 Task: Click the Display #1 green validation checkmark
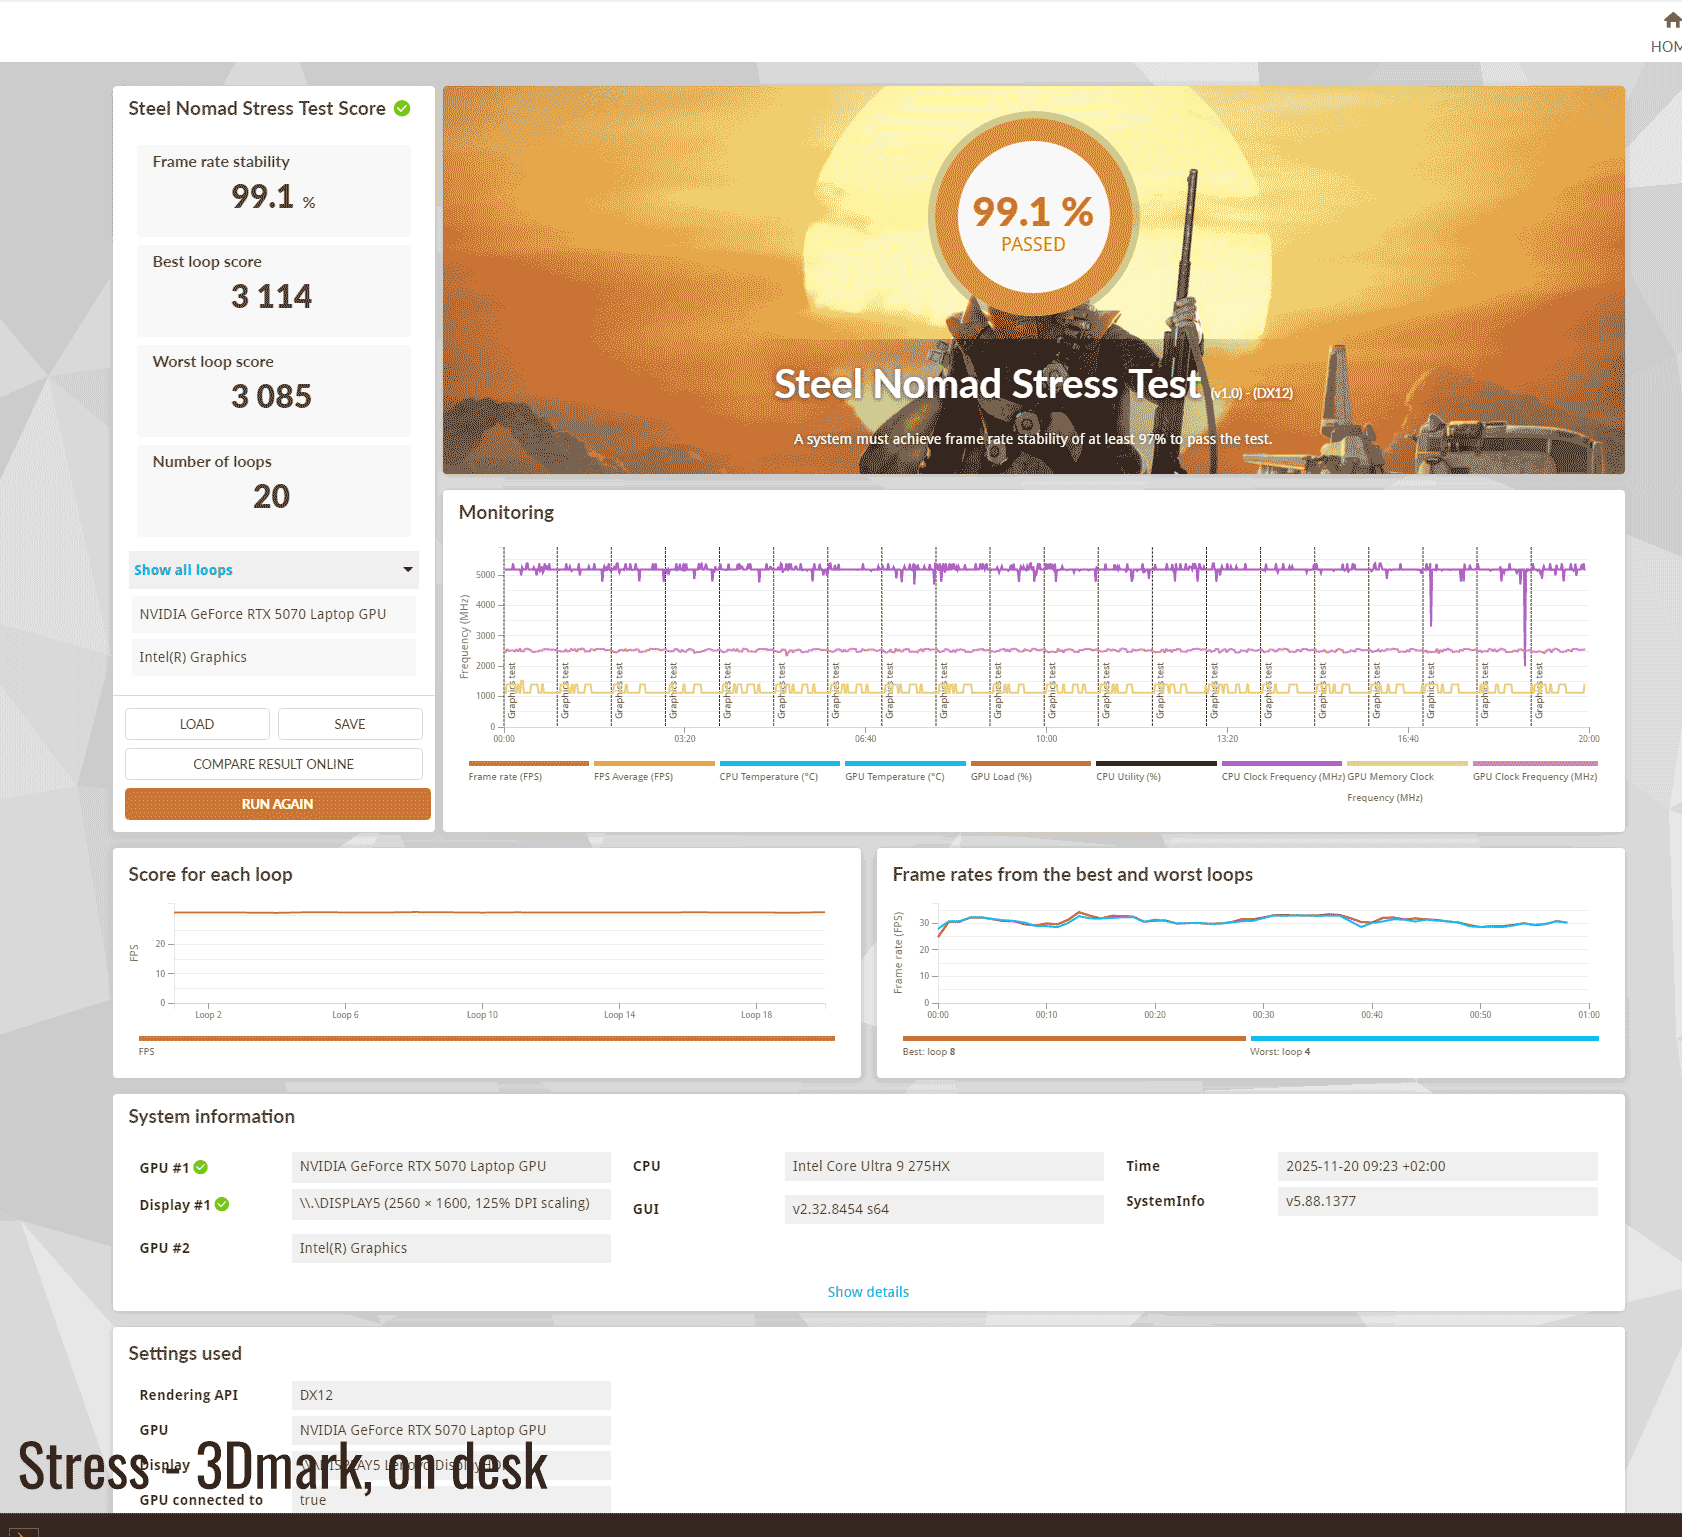pyautogui.click(x=222, y=1205)
